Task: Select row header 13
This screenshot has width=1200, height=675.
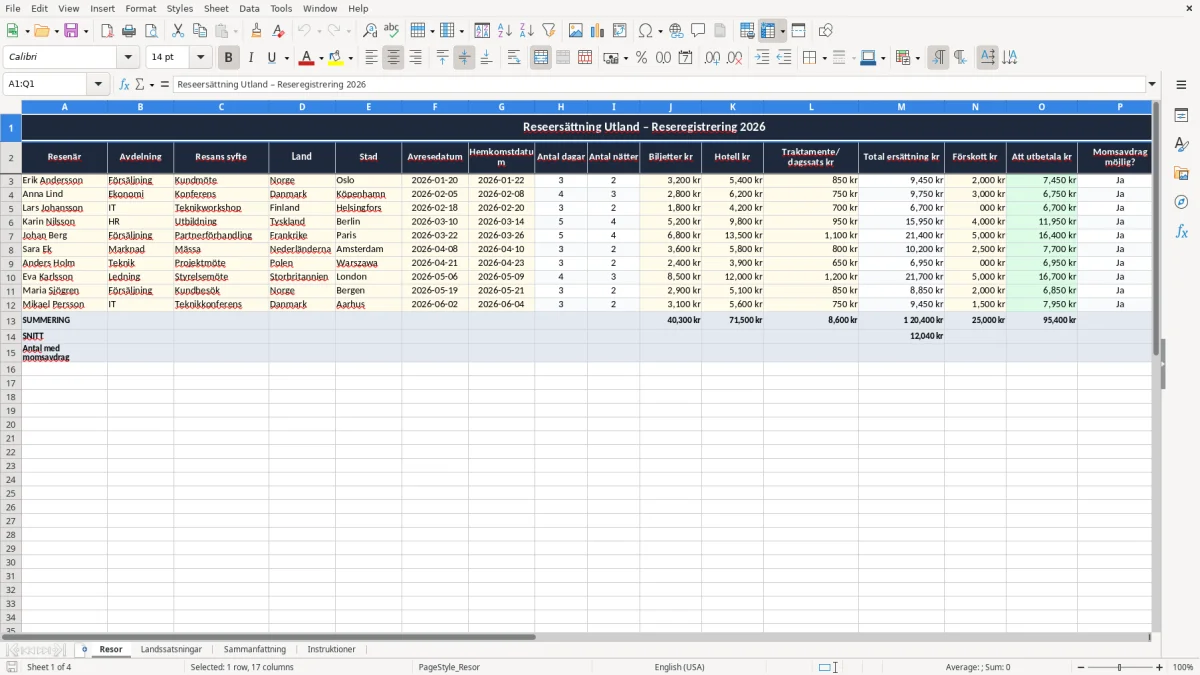Action: pyautogui.click(x=11, y=320)
